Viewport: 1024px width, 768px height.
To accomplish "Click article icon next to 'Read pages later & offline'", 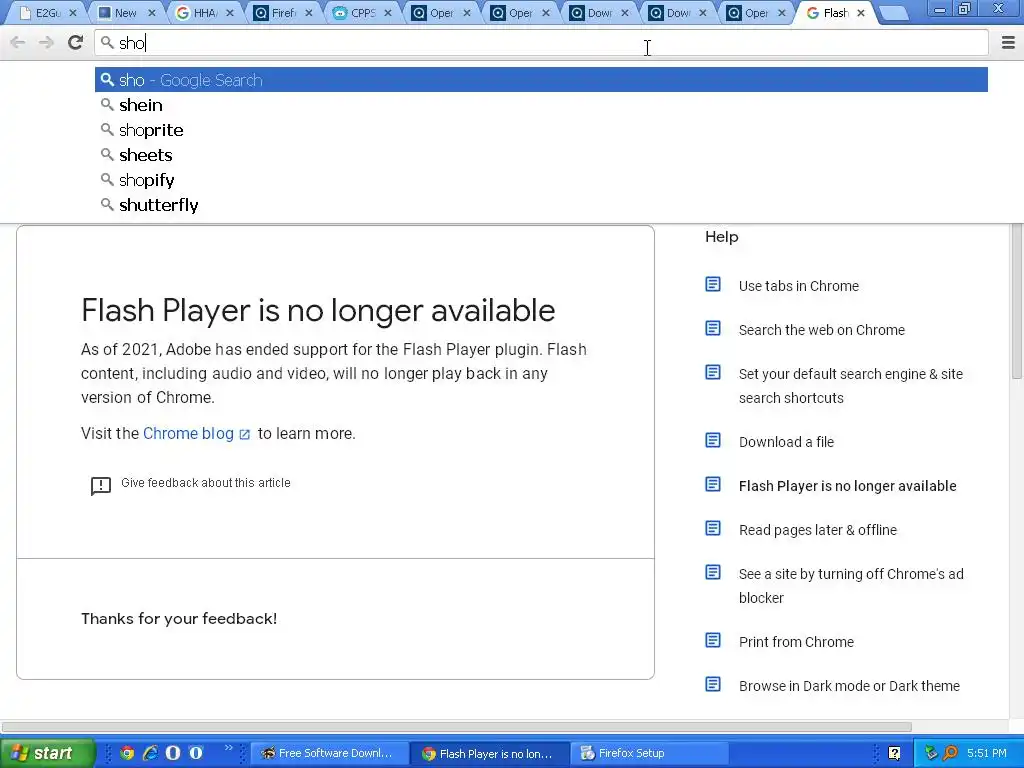I will point(713,528).
